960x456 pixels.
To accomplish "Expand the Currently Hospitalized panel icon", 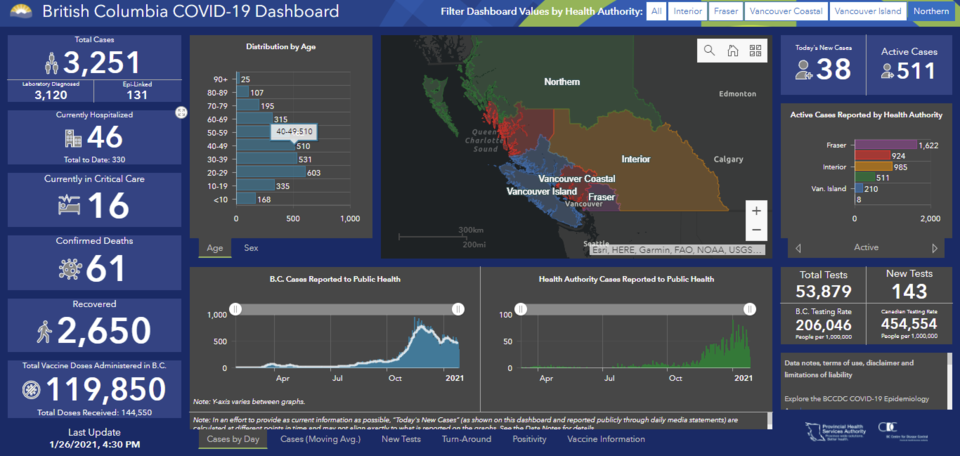I will pyautogui.click(x=181, y=112).
